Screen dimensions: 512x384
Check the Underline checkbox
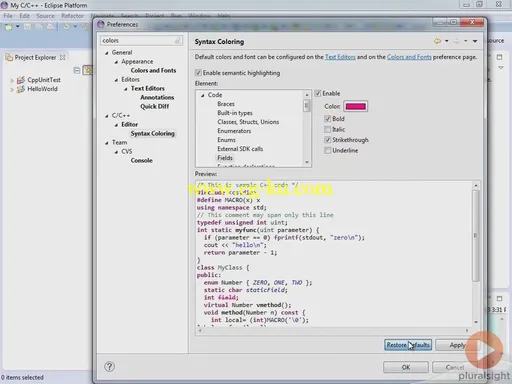click(327, 151)
